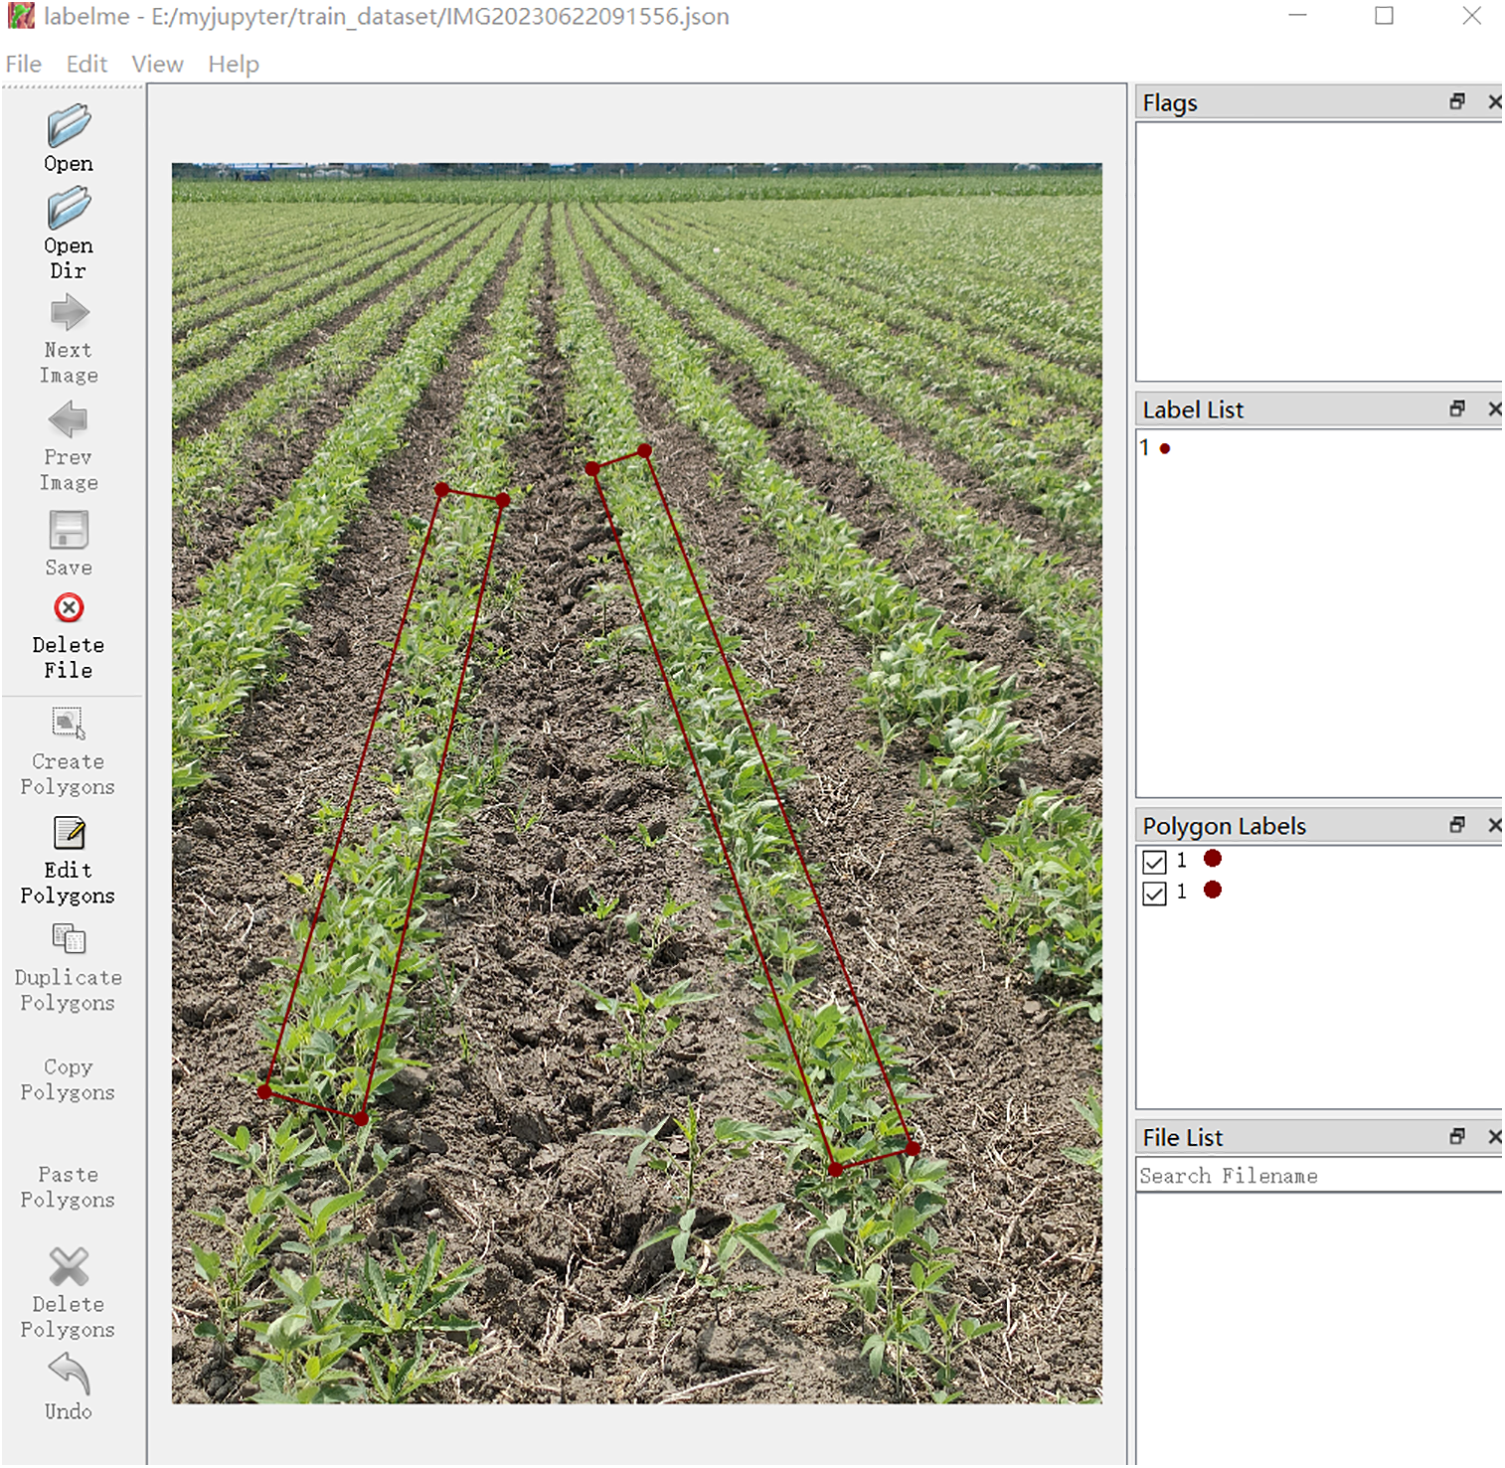Go back to Prev Image
This screenshot has width=1505, height=1468.
[68, 420]
